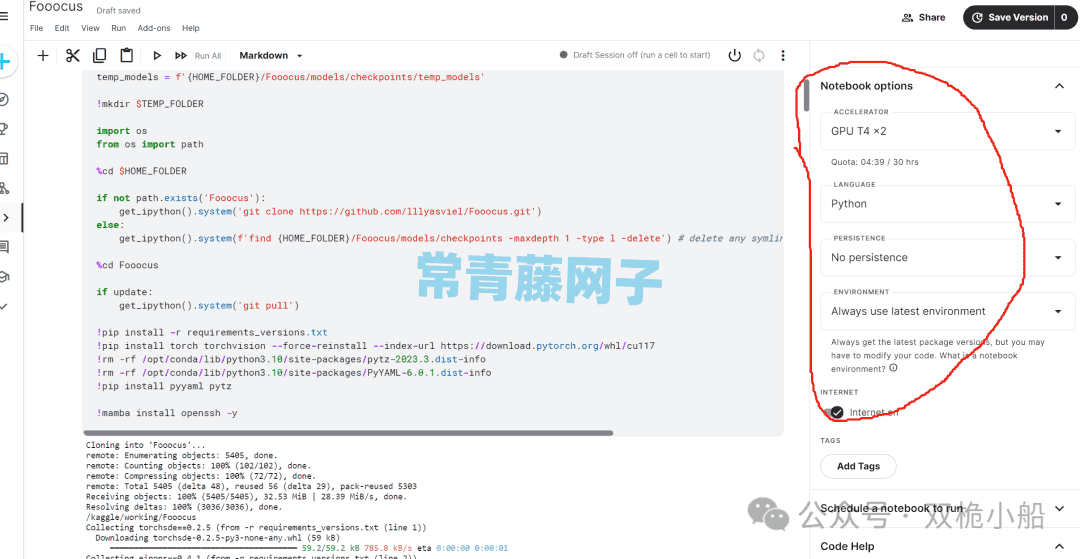Screen dimensions: 1080x559
Task: Copy the selected cell
Action: 100,56
